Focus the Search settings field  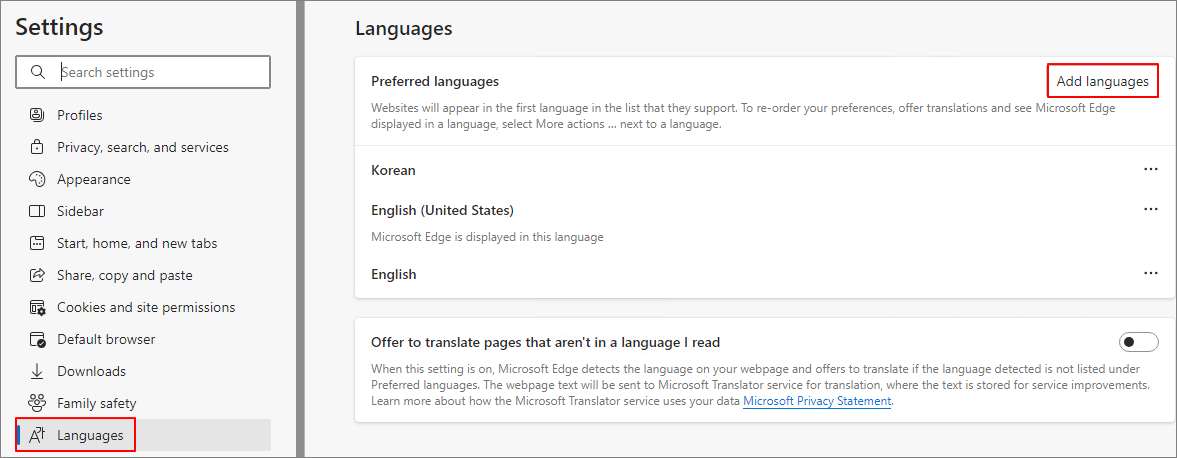tap(143, 73)
